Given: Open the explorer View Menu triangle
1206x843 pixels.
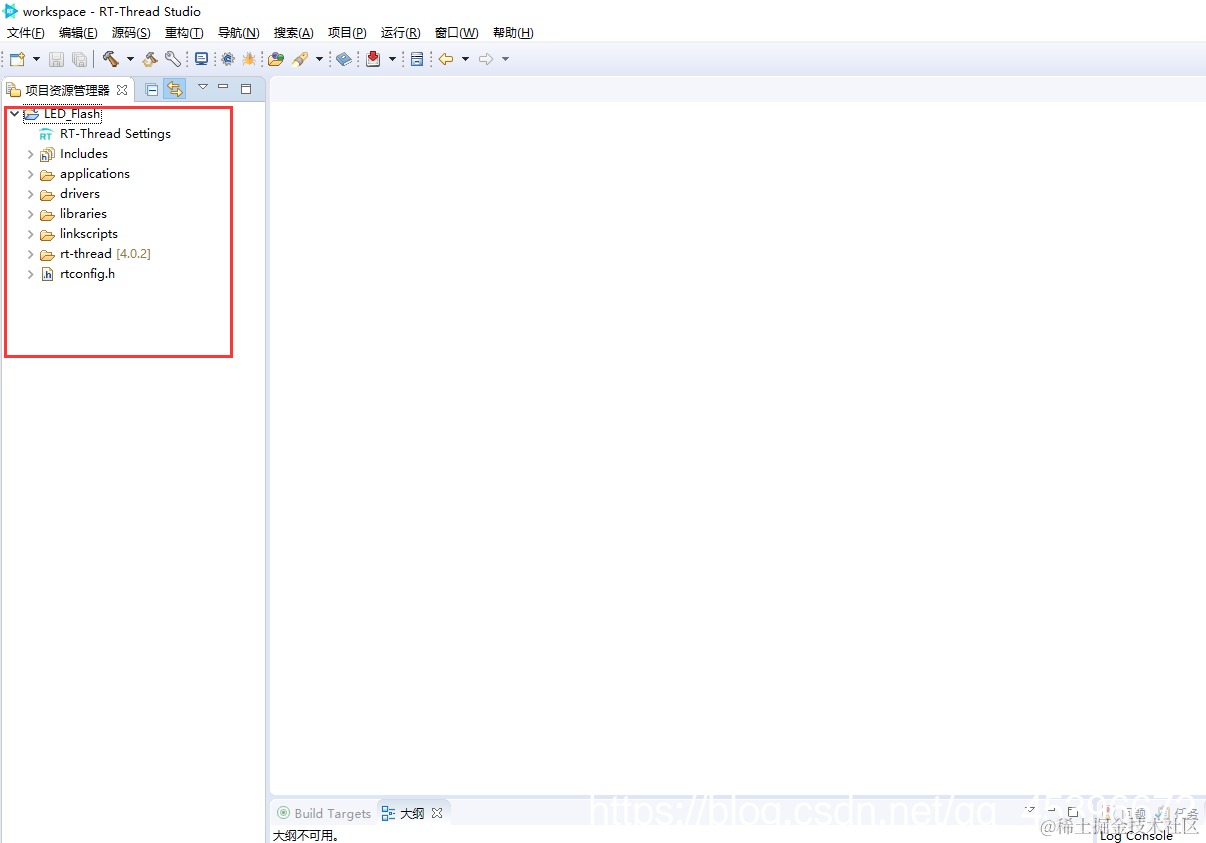Looking at the screenshot, I should click(x=203, y=87).
